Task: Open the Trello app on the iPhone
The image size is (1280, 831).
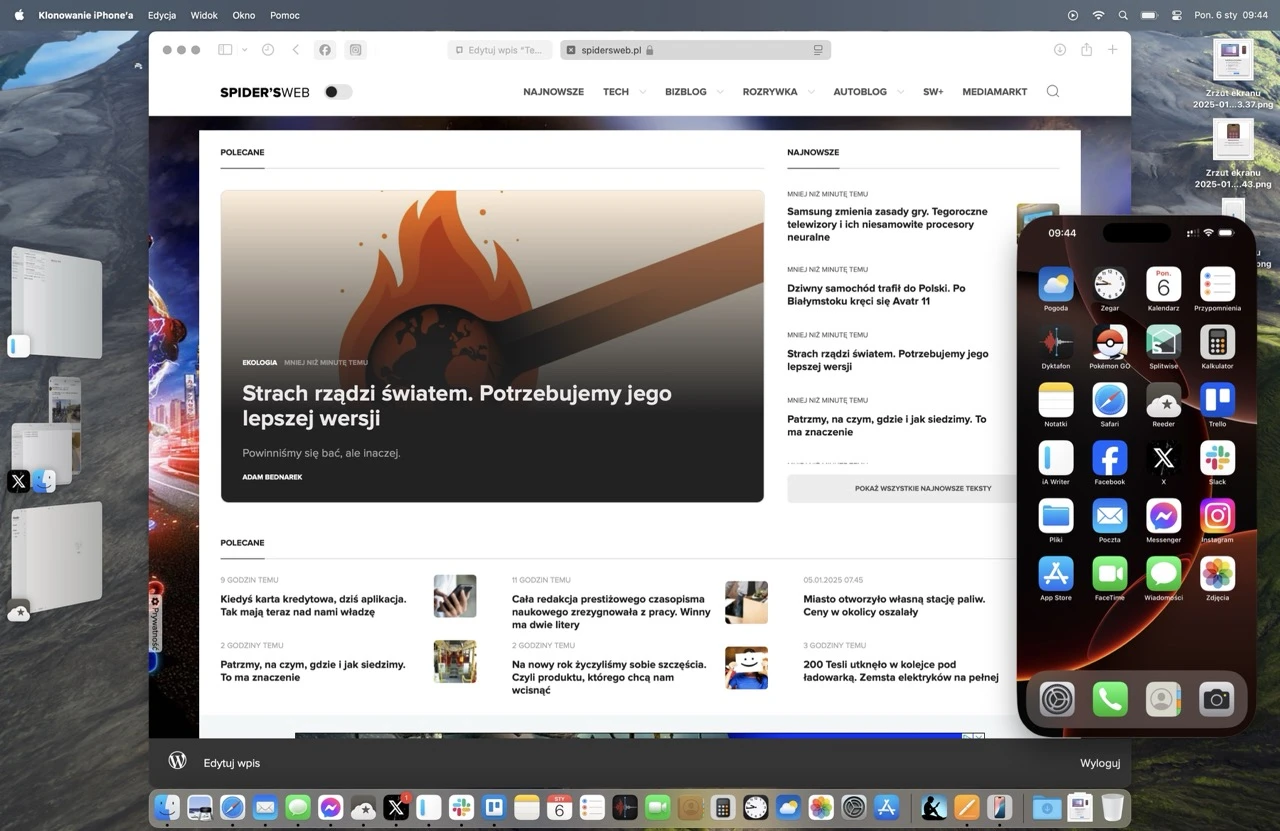Action: (x=1217, y=400)
